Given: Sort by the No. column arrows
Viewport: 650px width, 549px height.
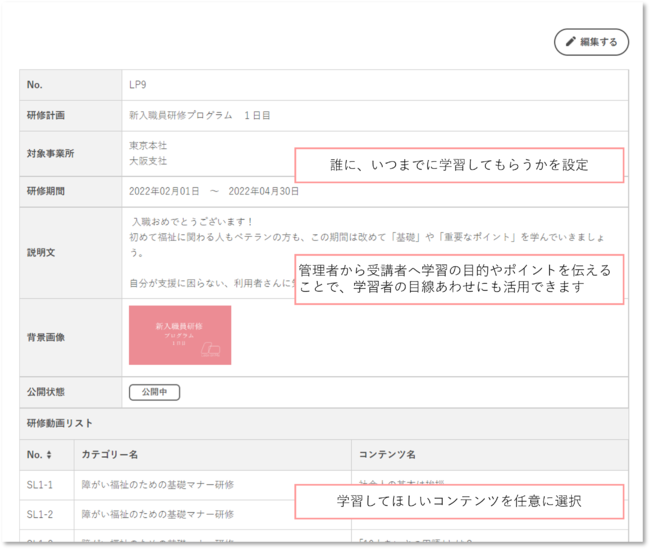Looking at the screenshot, I should 49,454.
